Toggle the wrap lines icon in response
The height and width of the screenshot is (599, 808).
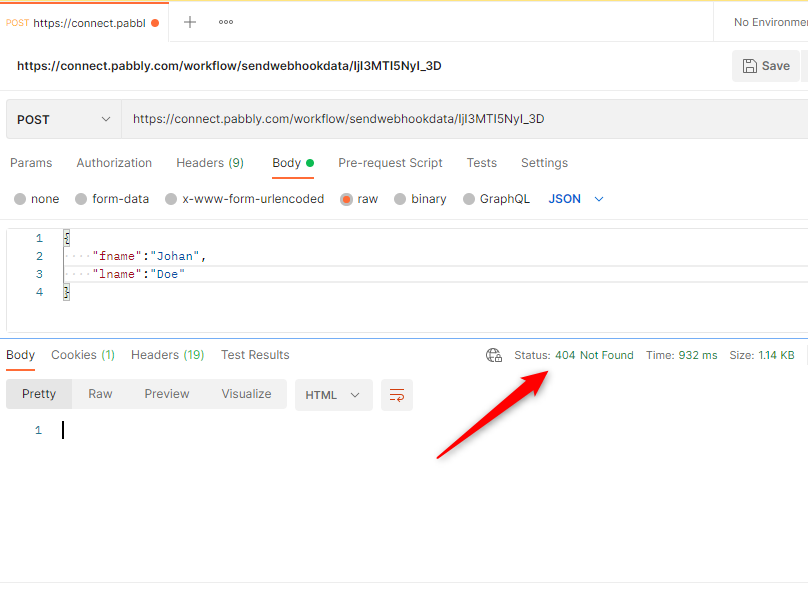[397, 395]
